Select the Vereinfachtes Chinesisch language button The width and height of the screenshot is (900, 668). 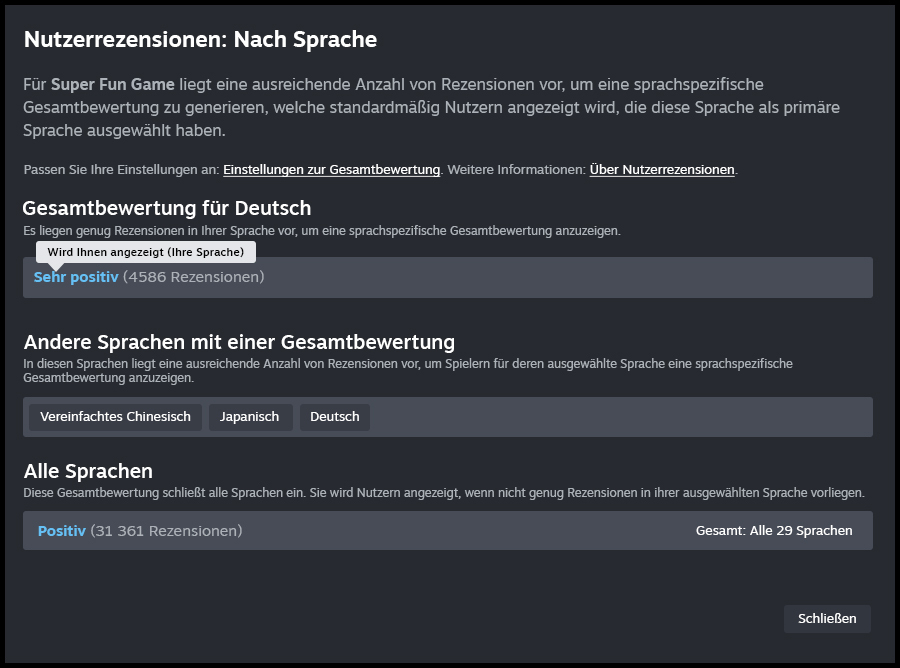[115, 417]
